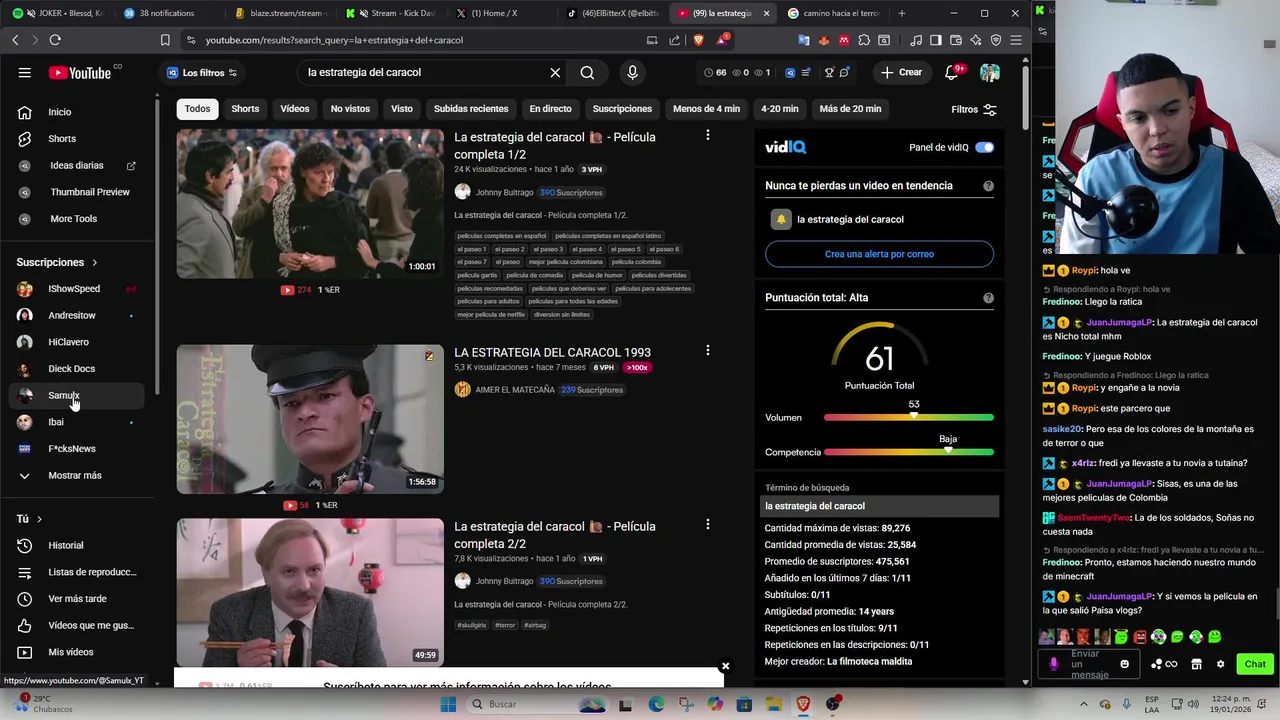Open more options for LA ESTRATEGIA DEL CARACOL 1993
The height and width of the screenshot is (720, 1280).
707,351
